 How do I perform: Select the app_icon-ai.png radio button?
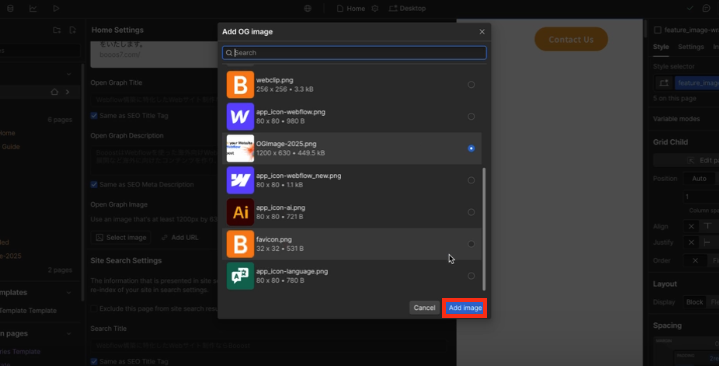tap(471, 212)
